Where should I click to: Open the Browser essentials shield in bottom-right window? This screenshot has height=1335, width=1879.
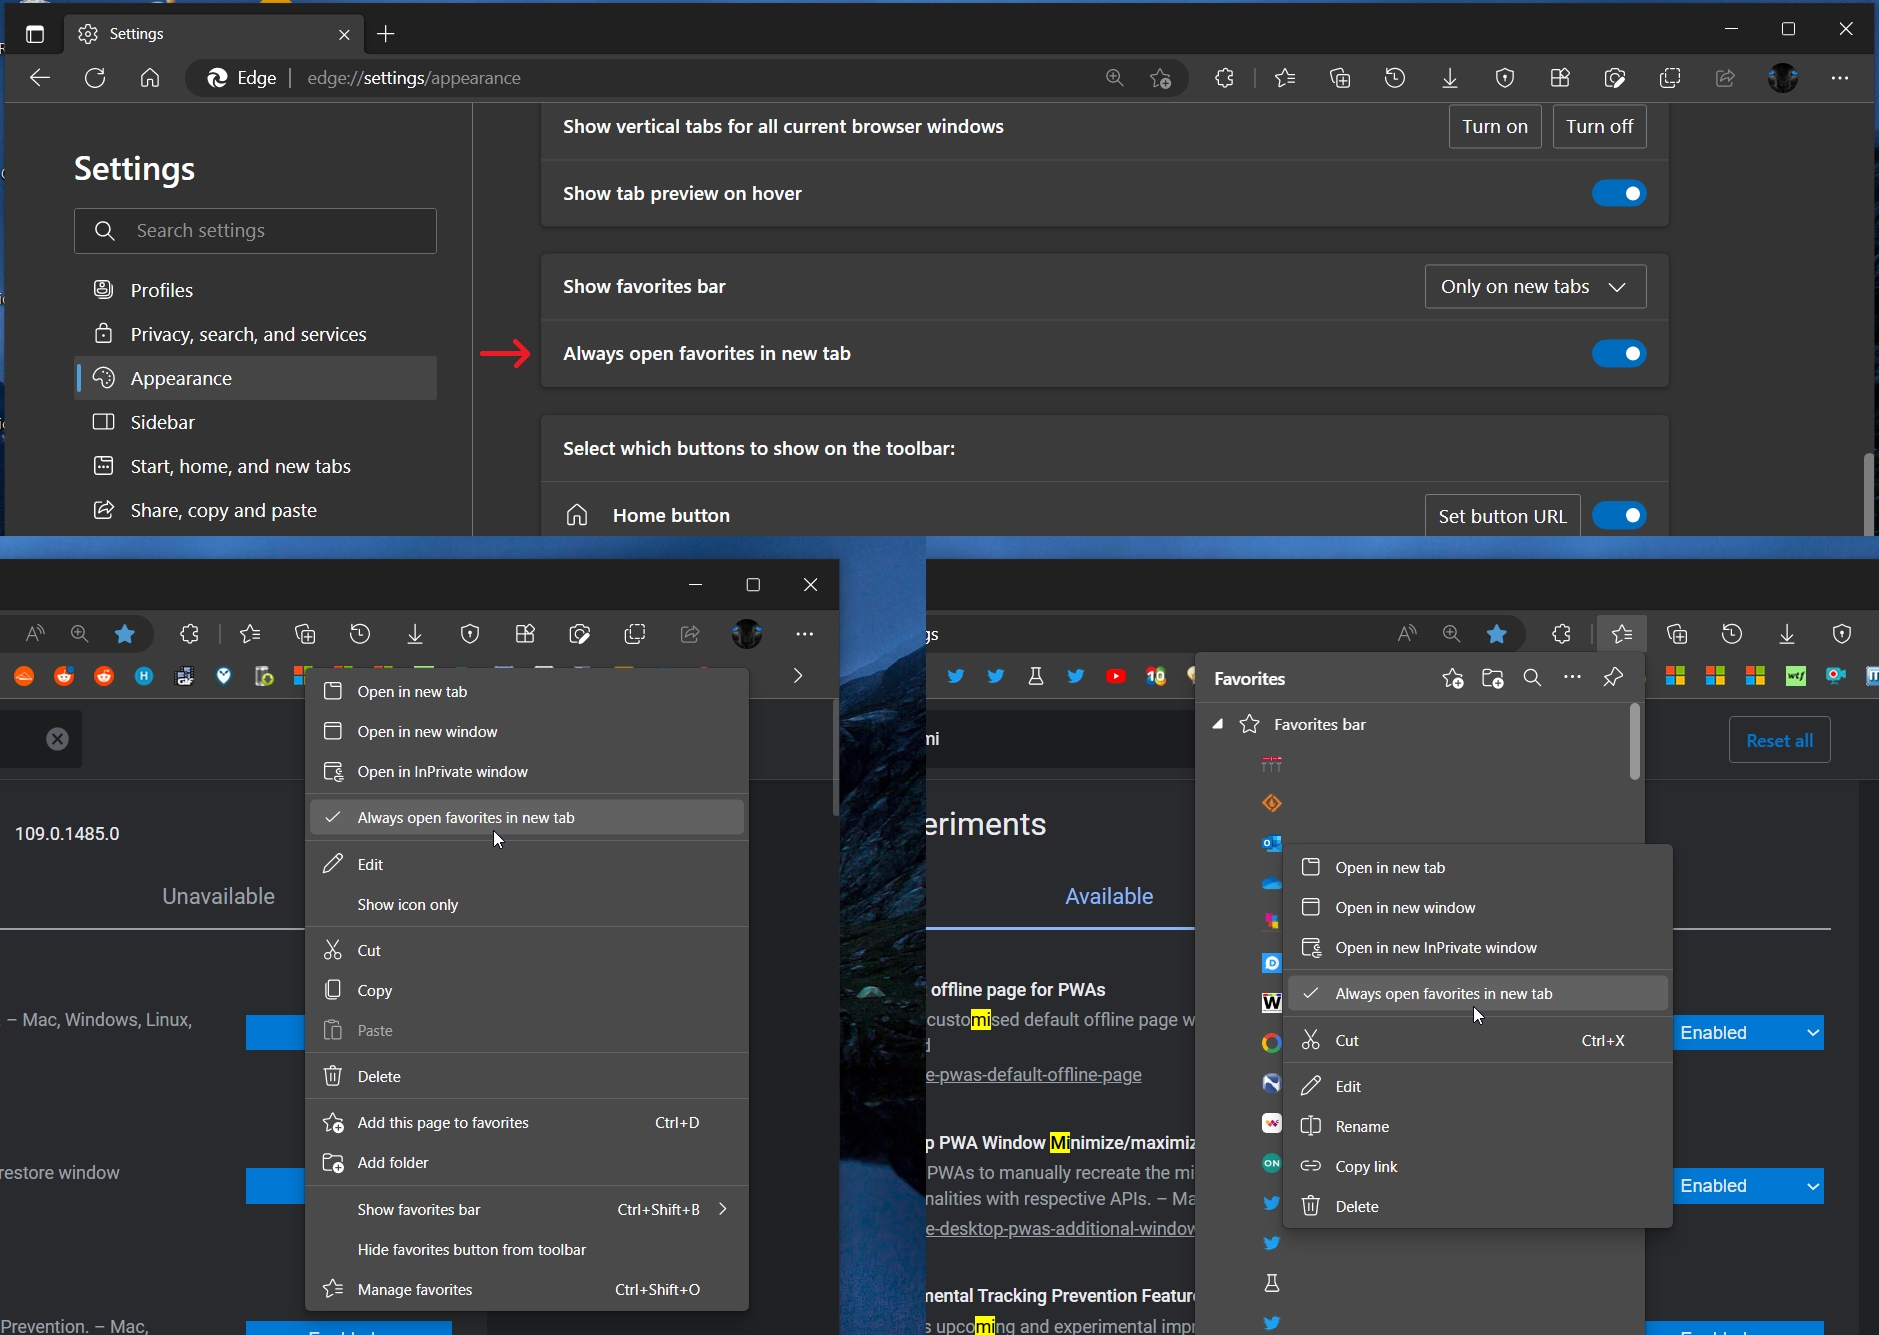(x=1842, y=634)
